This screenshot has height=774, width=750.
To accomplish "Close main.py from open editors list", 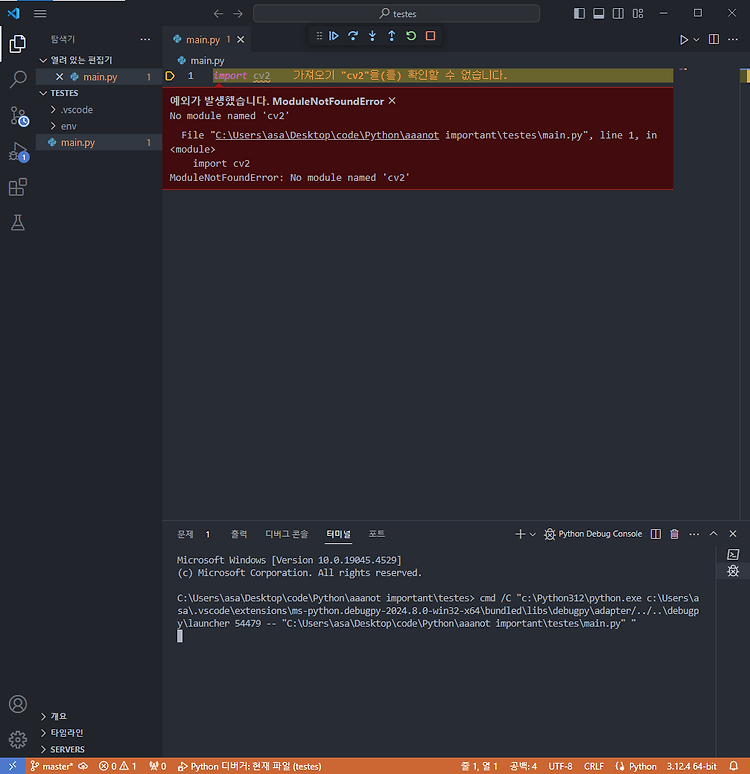I will coord(59,77).
